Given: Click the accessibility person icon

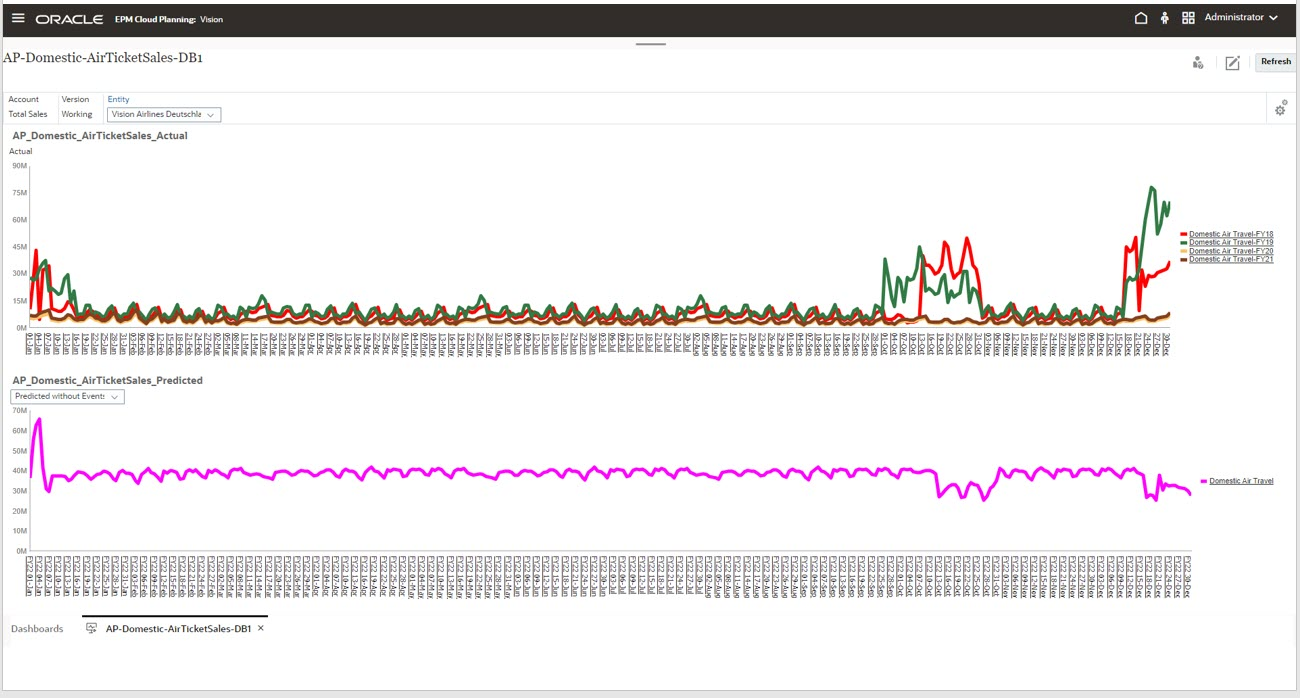Looking at the screenshot, I should (x=1163, y=17).
